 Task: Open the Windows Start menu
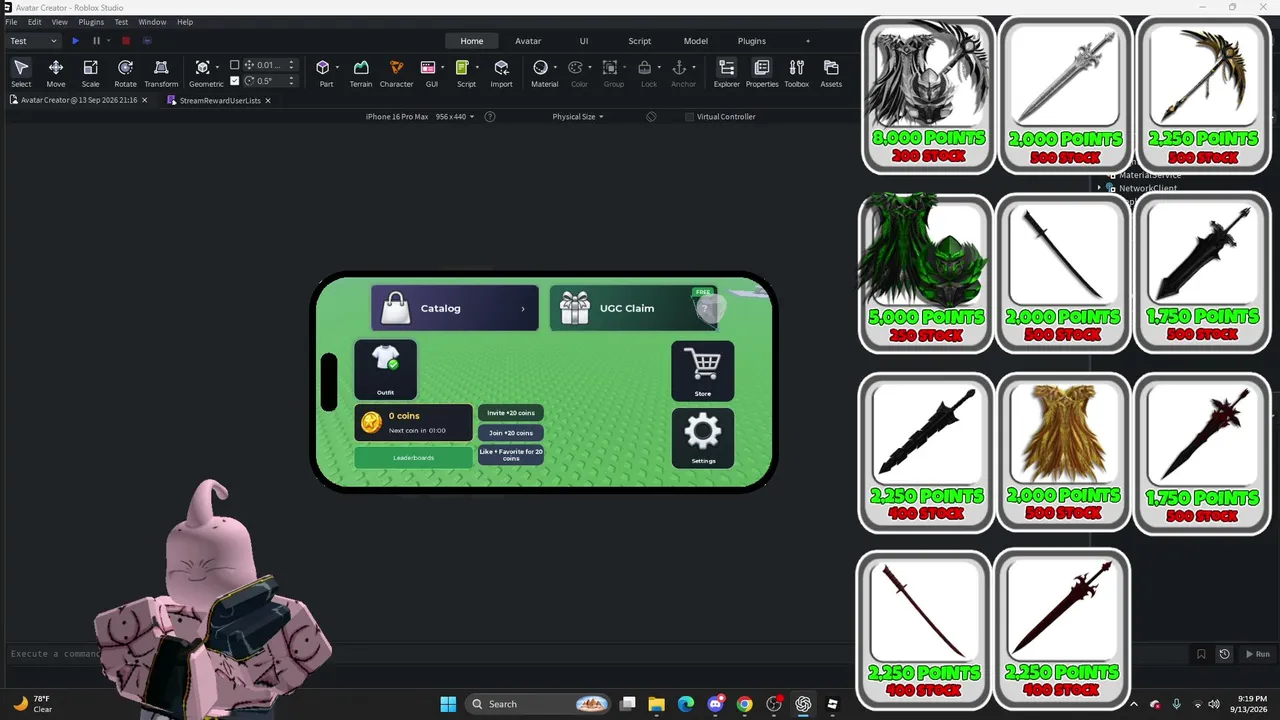click(448, 704)
